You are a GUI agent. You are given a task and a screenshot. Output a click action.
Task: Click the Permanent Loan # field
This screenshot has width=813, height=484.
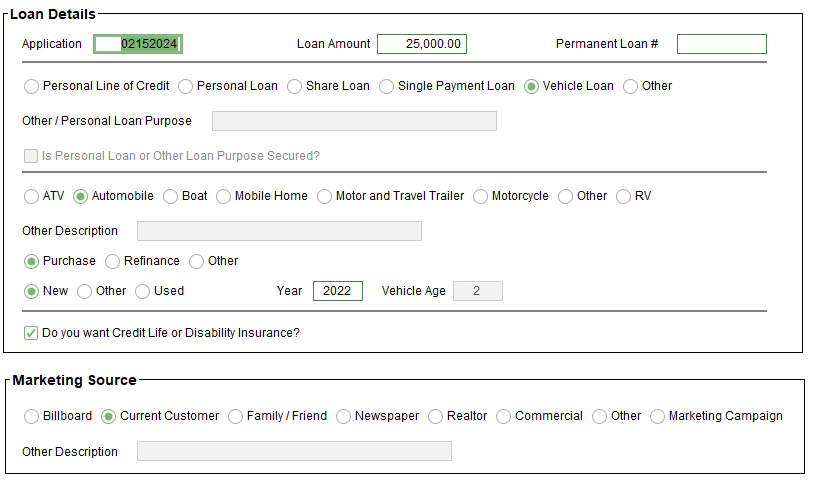tap(721, 44)
